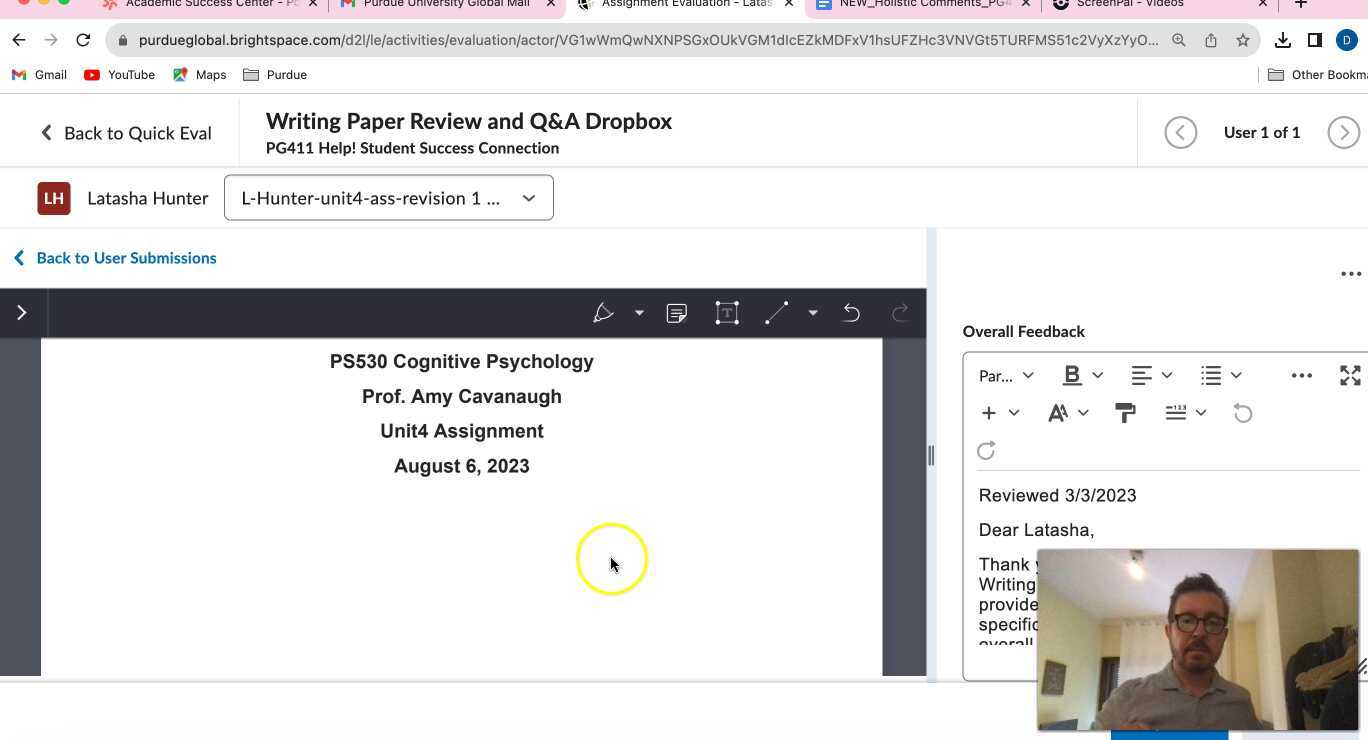Viewport: 1368px width, 740px height.
Task: Switch to Purdue University Global Mail tab
Action: click(x=445, y=4)
